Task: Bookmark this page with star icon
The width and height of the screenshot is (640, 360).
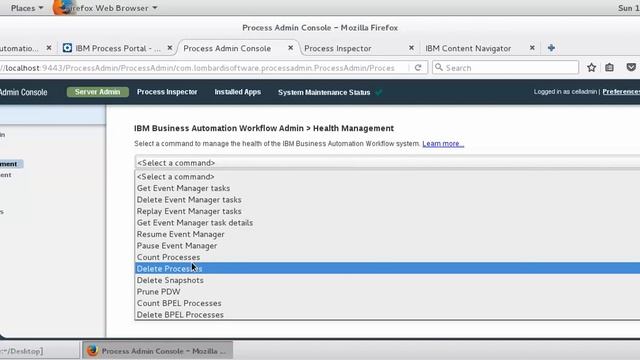Action: [591, 68]
